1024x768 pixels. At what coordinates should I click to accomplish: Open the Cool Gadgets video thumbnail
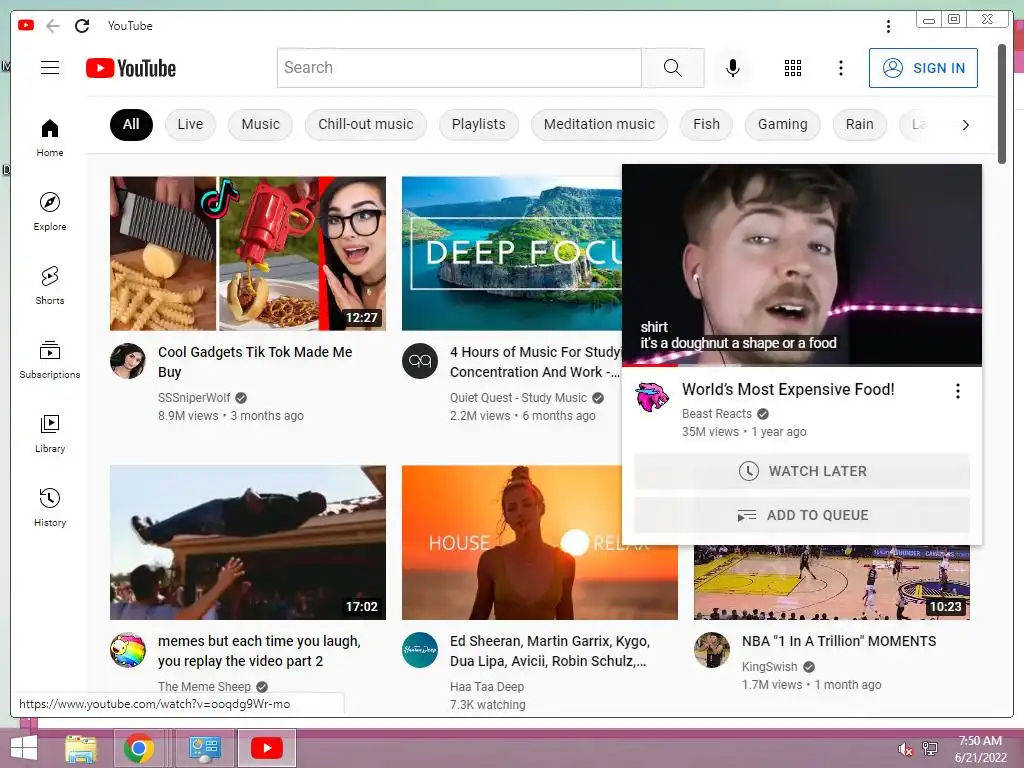tap(248, 253)
